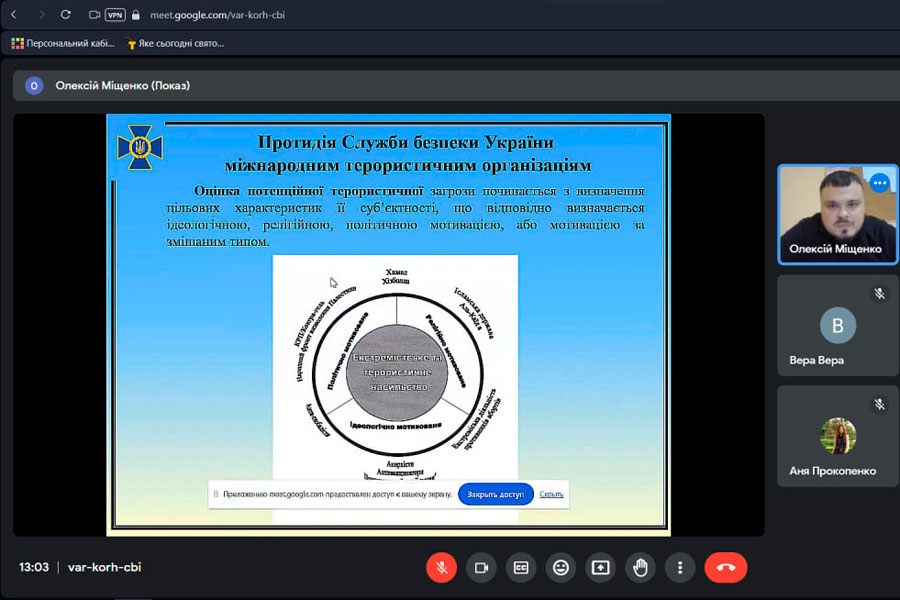The image size is (900, 600).
Task: Toggle the camera button in call controls
Action: click(x=481, y=567)
